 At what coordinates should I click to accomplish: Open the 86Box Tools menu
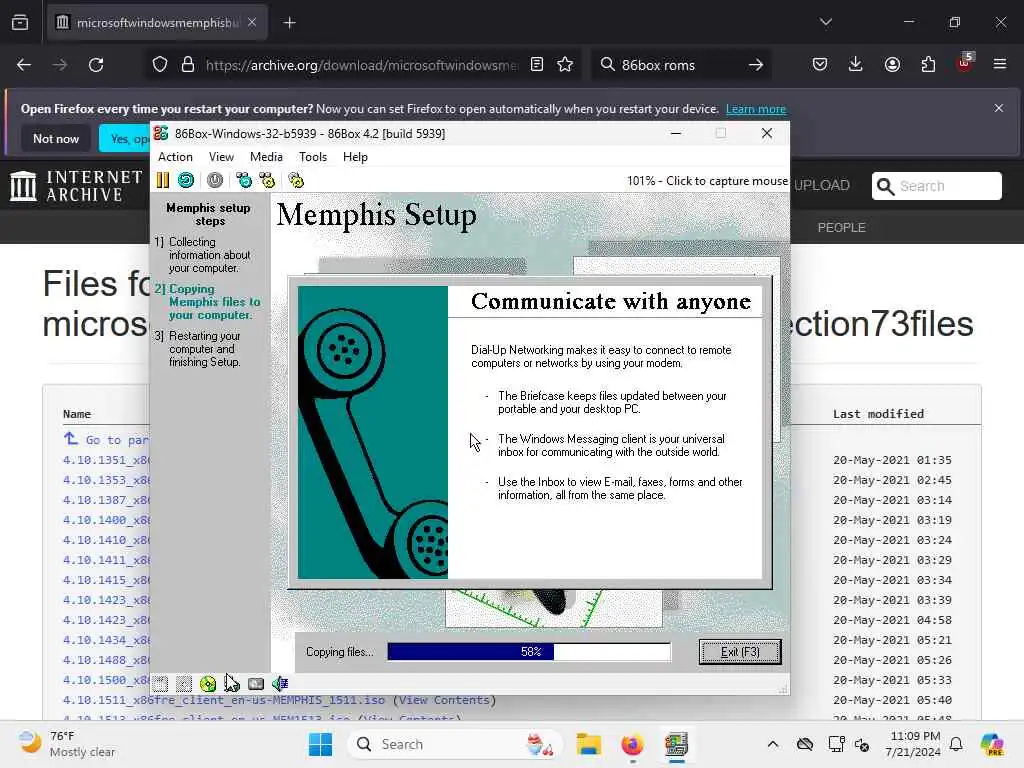pyautogui.click(x=313, y=157)
